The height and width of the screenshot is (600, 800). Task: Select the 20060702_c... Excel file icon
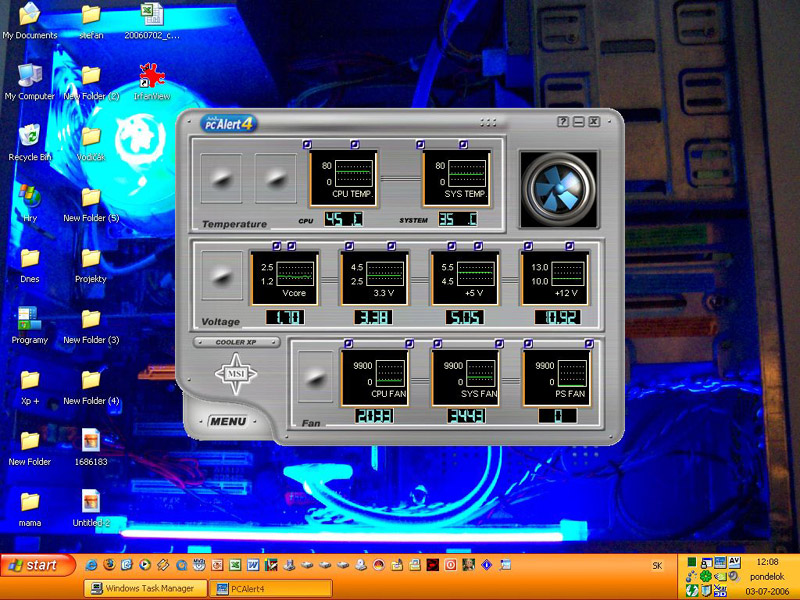[152, 21]
